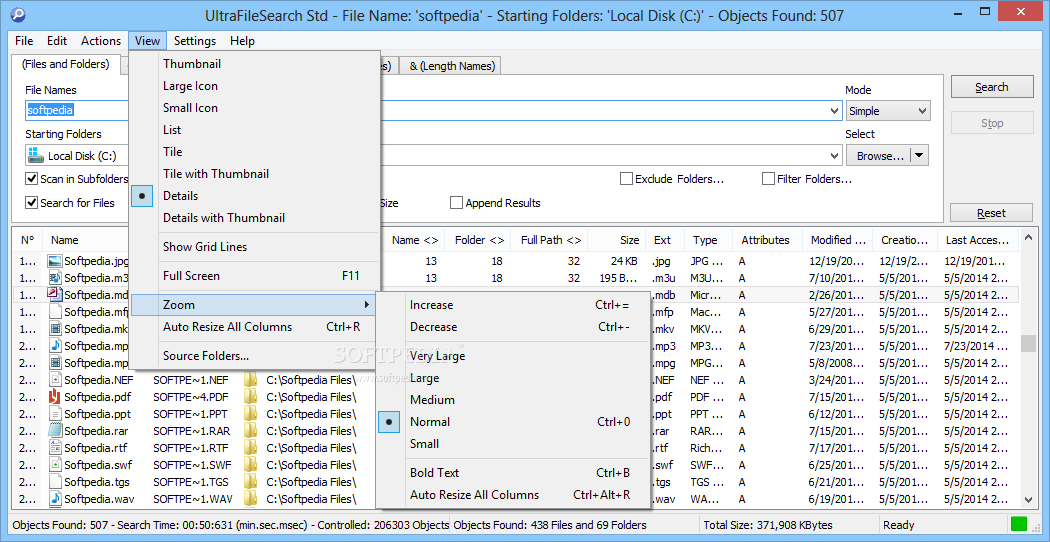This screenshot has width=1050, height=542.
Task: Click the folder icon in the SOFTPE~4.PDF row
Action: tap(250, 397)
